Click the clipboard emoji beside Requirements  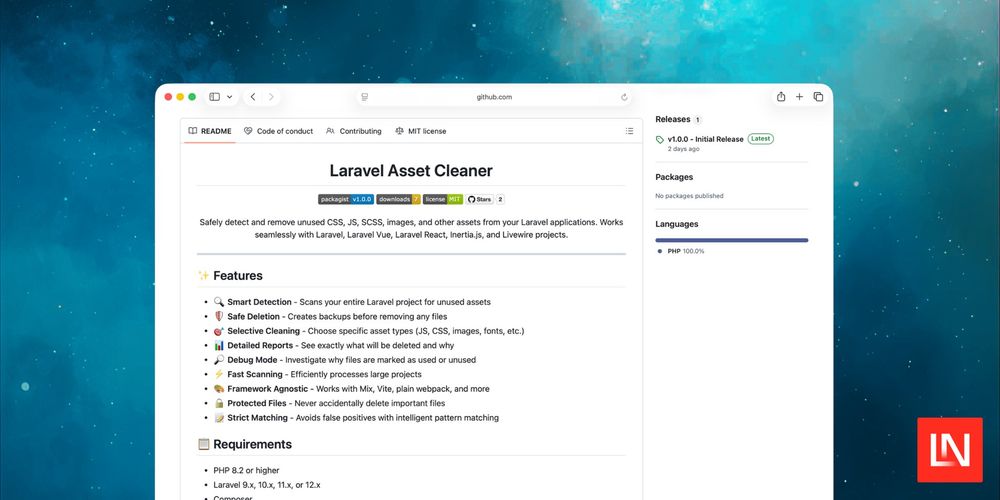tap(203, 444)
